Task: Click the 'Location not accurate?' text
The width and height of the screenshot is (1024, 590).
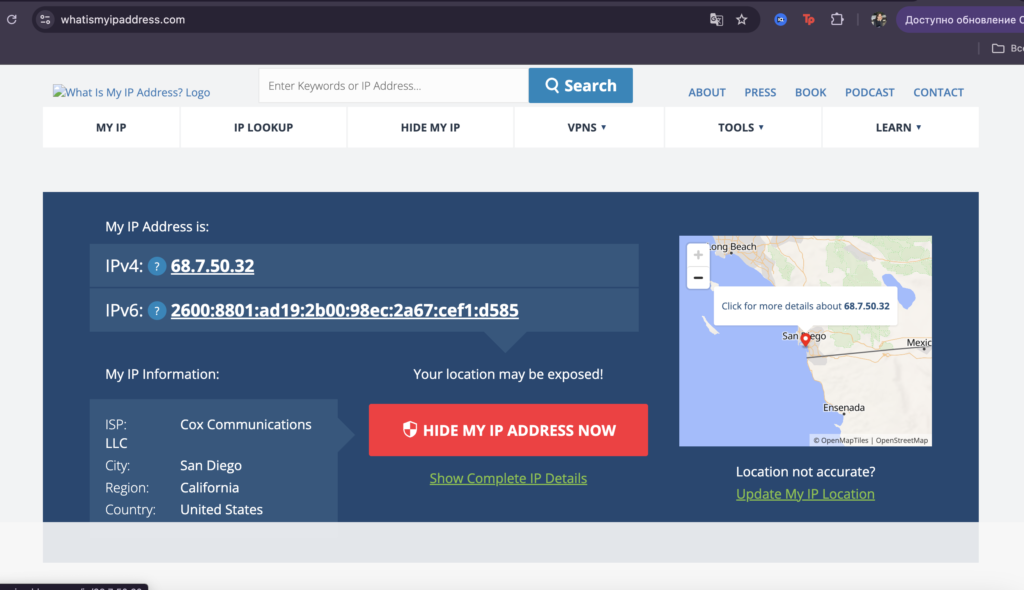Action: click(805, 472)
